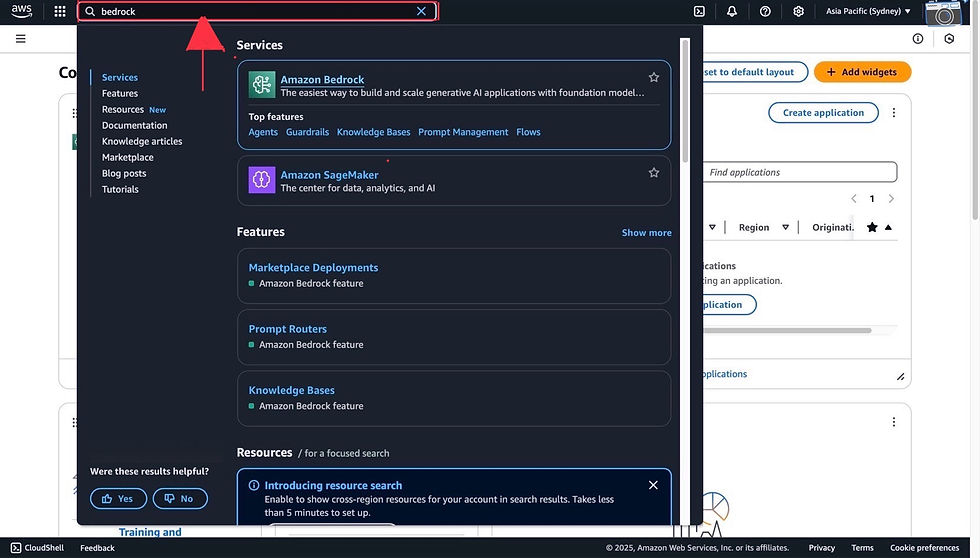Select Blog posts search category
This screenshot has width=980, height=558.
(x=124, y=174)
